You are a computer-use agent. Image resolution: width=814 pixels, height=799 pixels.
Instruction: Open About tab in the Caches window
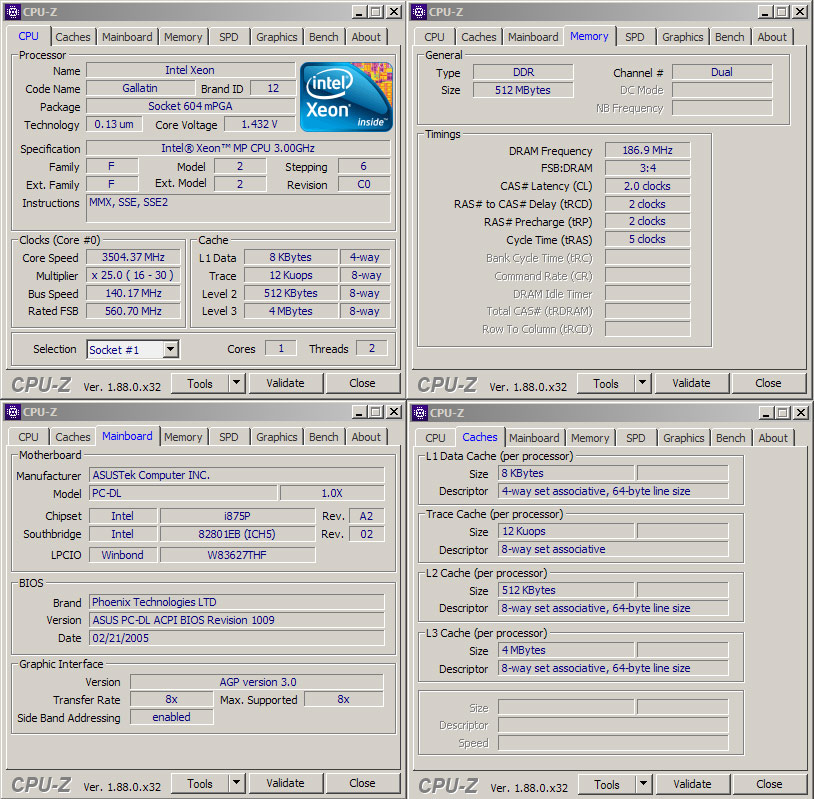pos(772,438)
